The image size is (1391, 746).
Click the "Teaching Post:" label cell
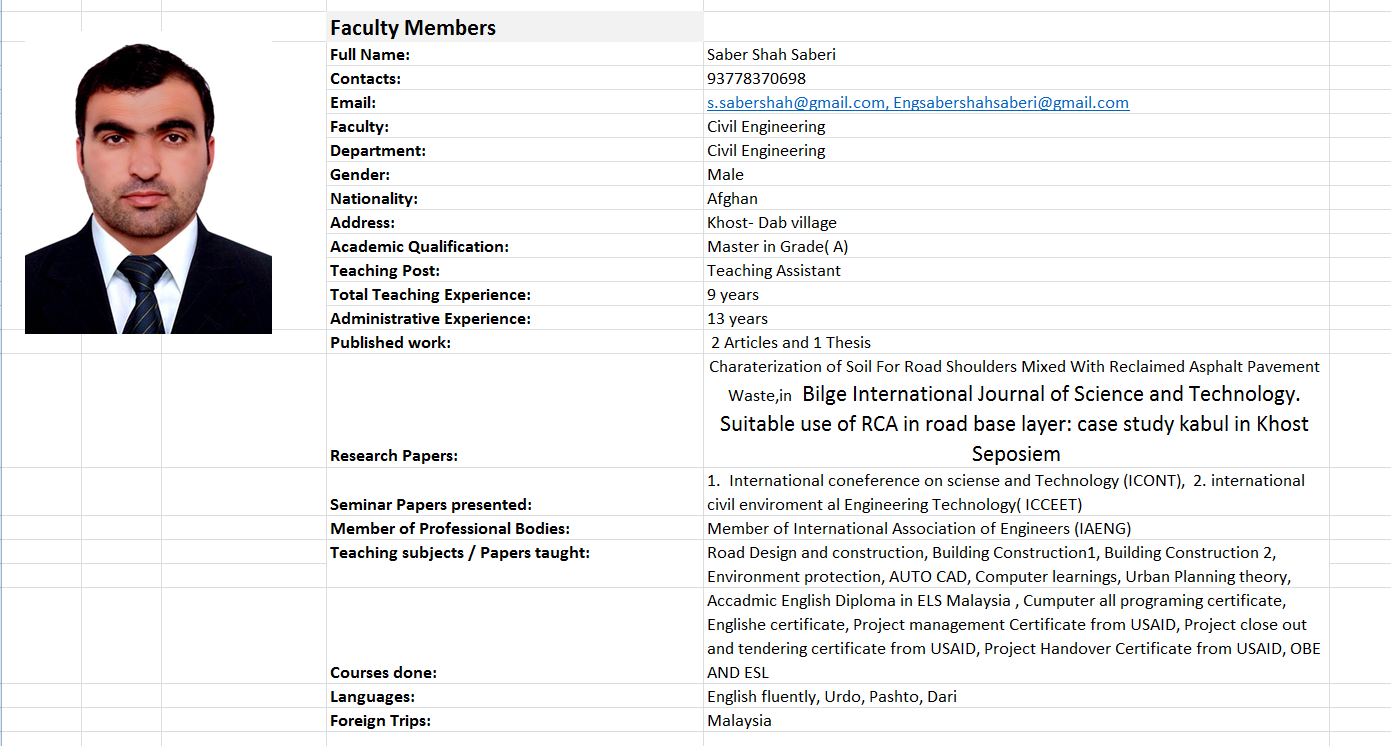(x=515, y=270)
